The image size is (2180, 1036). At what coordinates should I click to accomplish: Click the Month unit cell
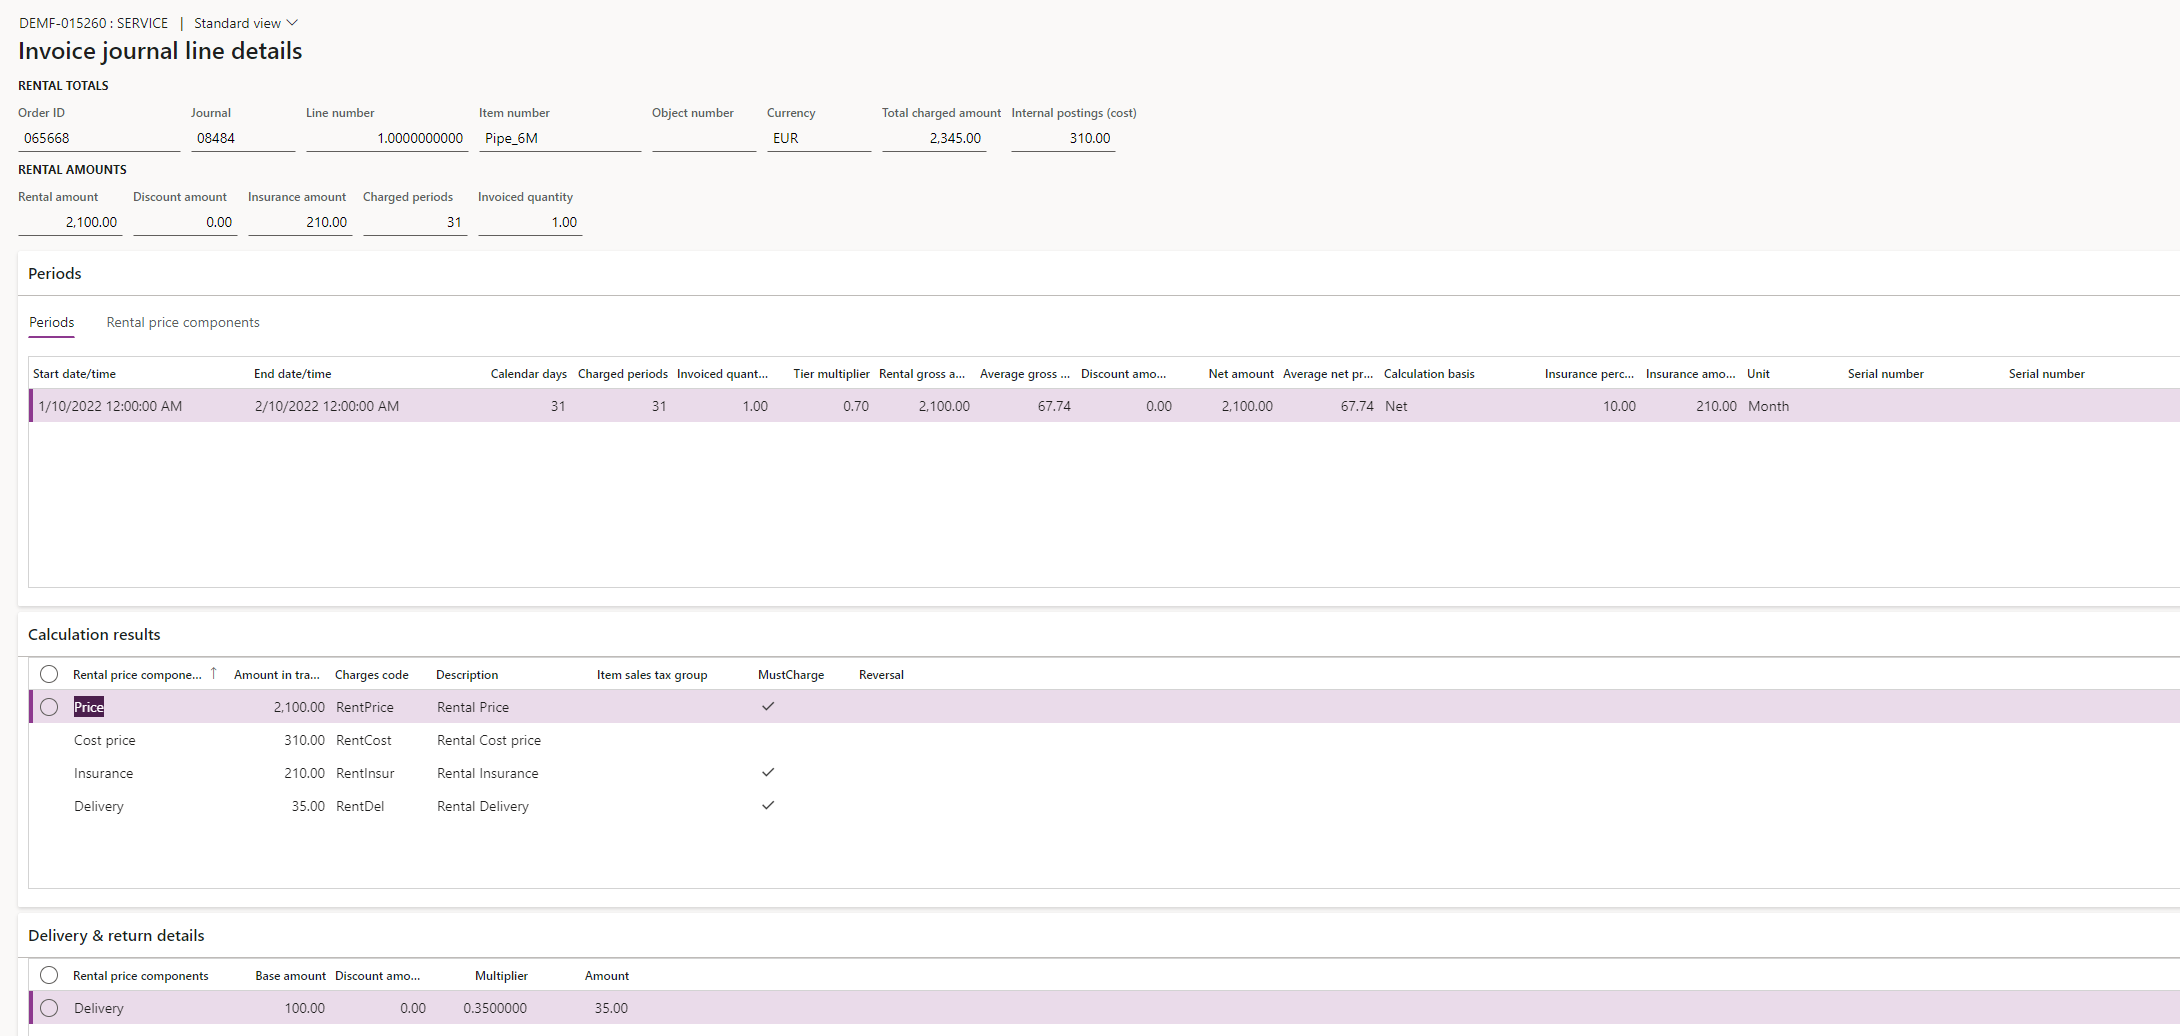tap(1768, 406)
